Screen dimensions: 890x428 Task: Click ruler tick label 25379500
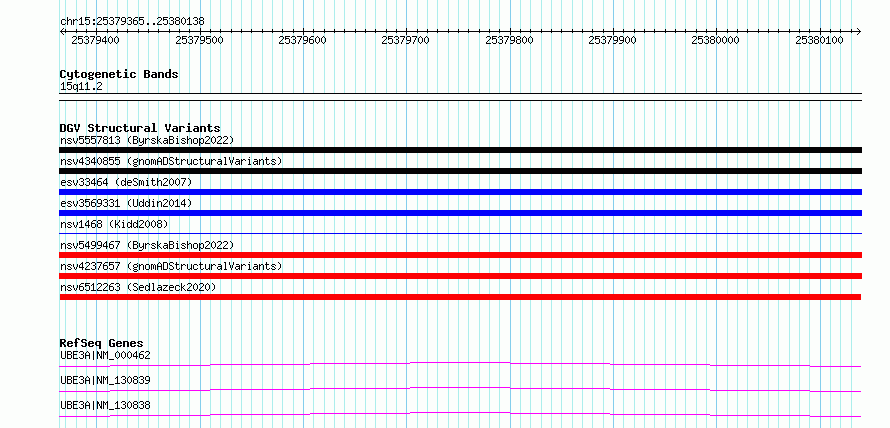[x=199, y=40]
